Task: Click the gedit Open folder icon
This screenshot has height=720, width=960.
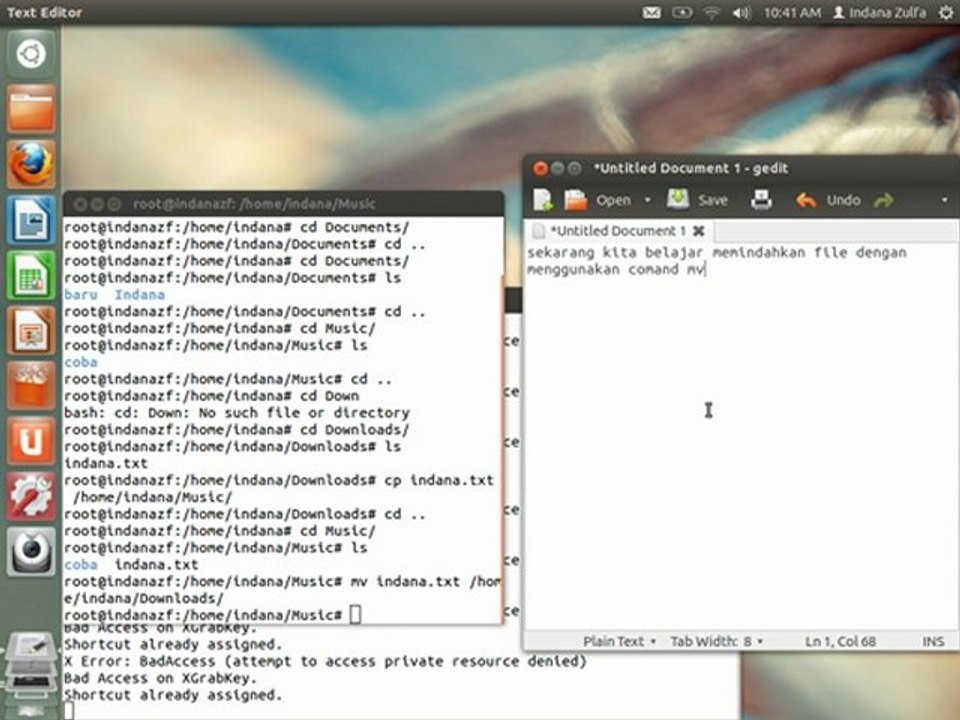Action: coord(576,200)
